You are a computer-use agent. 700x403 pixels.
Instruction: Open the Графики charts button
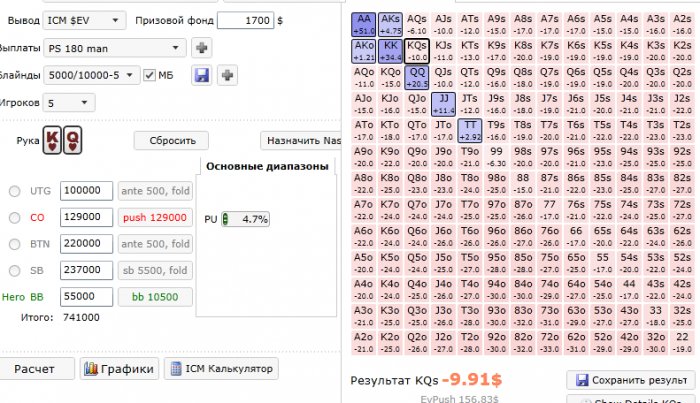tap(119, 369)
